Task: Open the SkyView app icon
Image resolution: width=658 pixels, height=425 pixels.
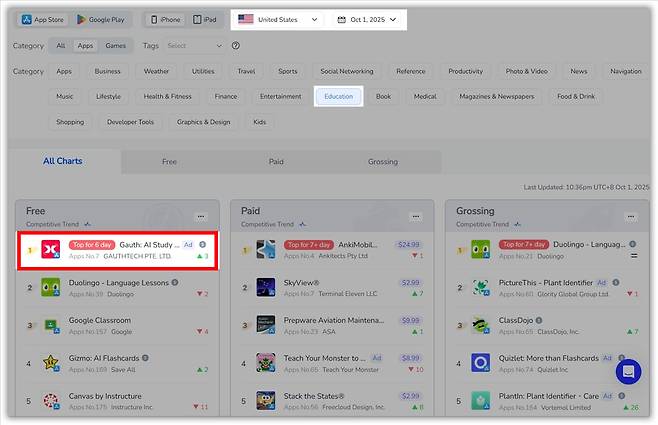Action: [x=266, y=287]
